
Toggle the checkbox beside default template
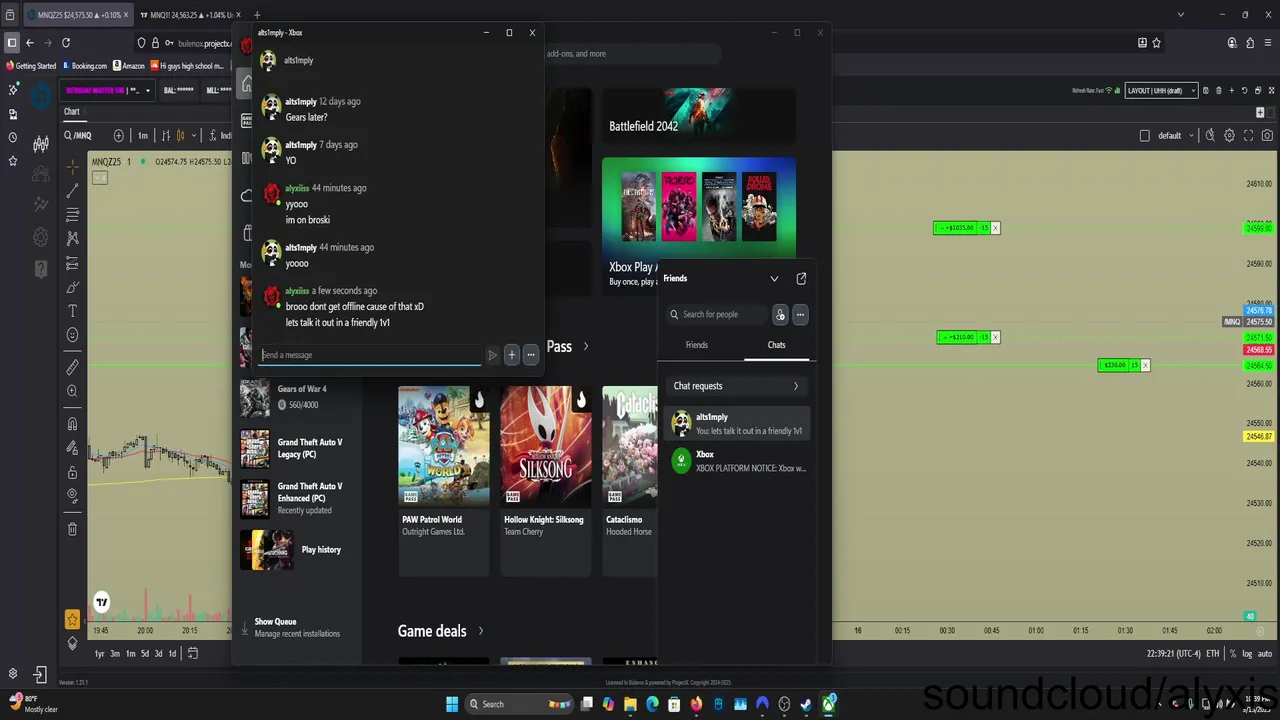(x=1145, y=135)
